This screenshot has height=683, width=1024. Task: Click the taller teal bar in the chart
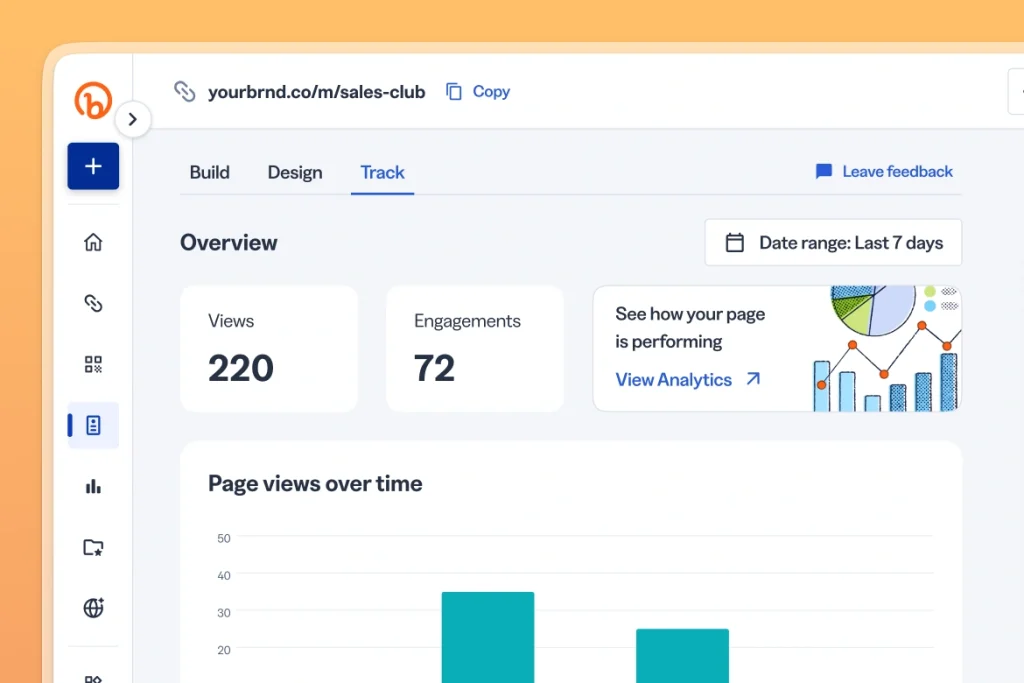click(x=488, y=637)
